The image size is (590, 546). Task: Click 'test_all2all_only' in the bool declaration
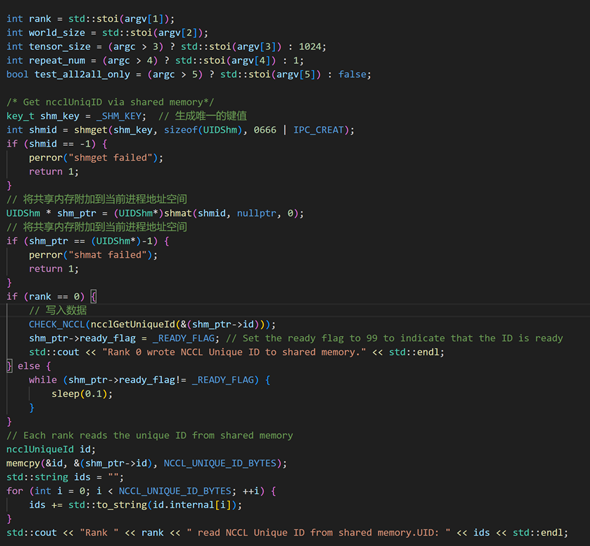(x=82, y=75)
